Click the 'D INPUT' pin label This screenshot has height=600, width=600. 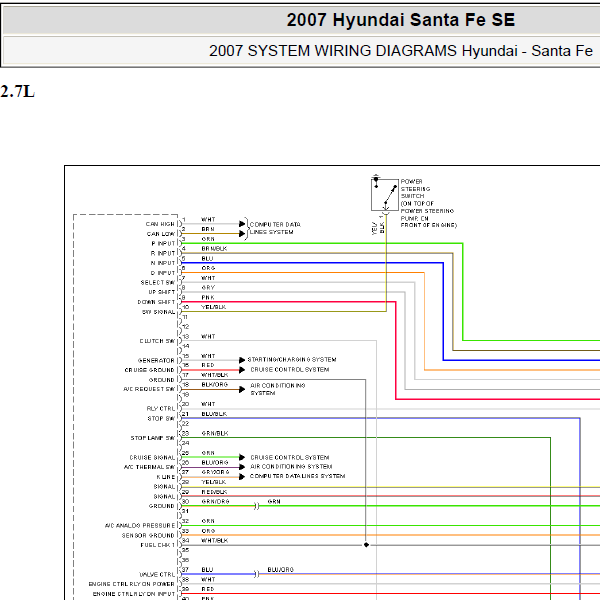pos(163,273)
